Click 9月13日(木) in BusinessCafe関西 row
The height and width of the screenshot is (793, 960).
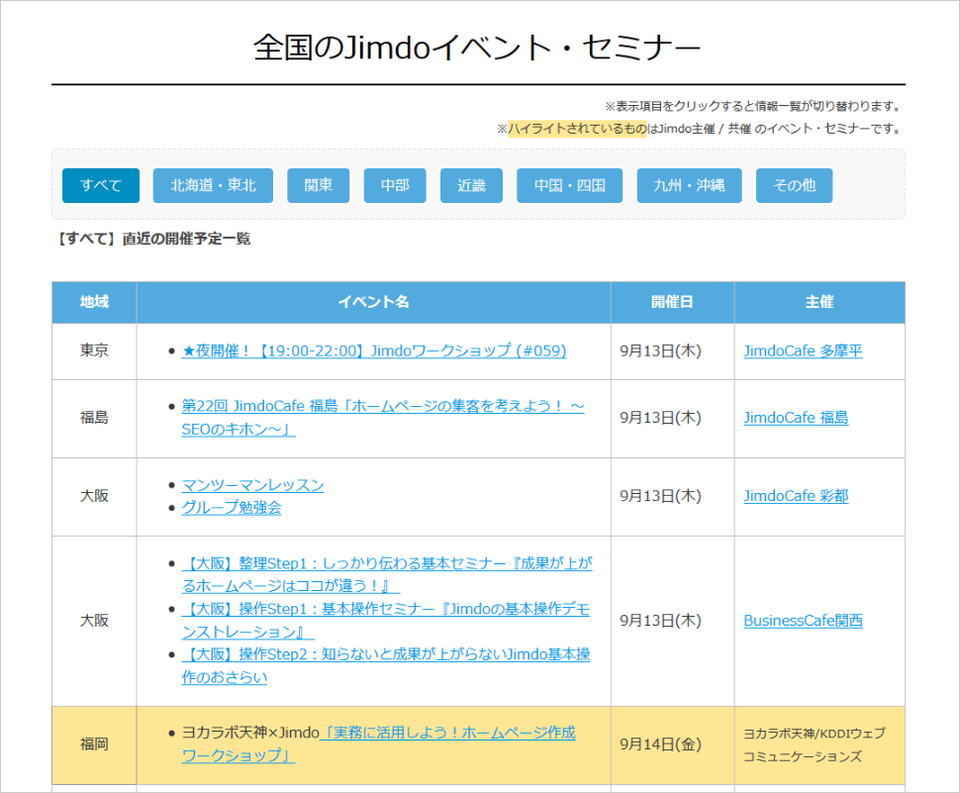click(661, 621)
